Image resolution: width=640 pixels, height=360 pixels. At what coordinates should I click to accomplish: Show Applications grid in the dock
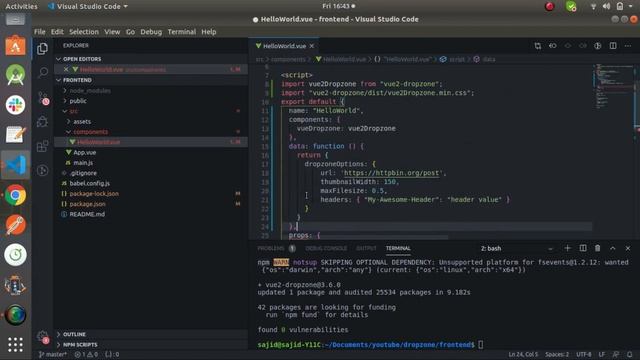tap(15, 345)
